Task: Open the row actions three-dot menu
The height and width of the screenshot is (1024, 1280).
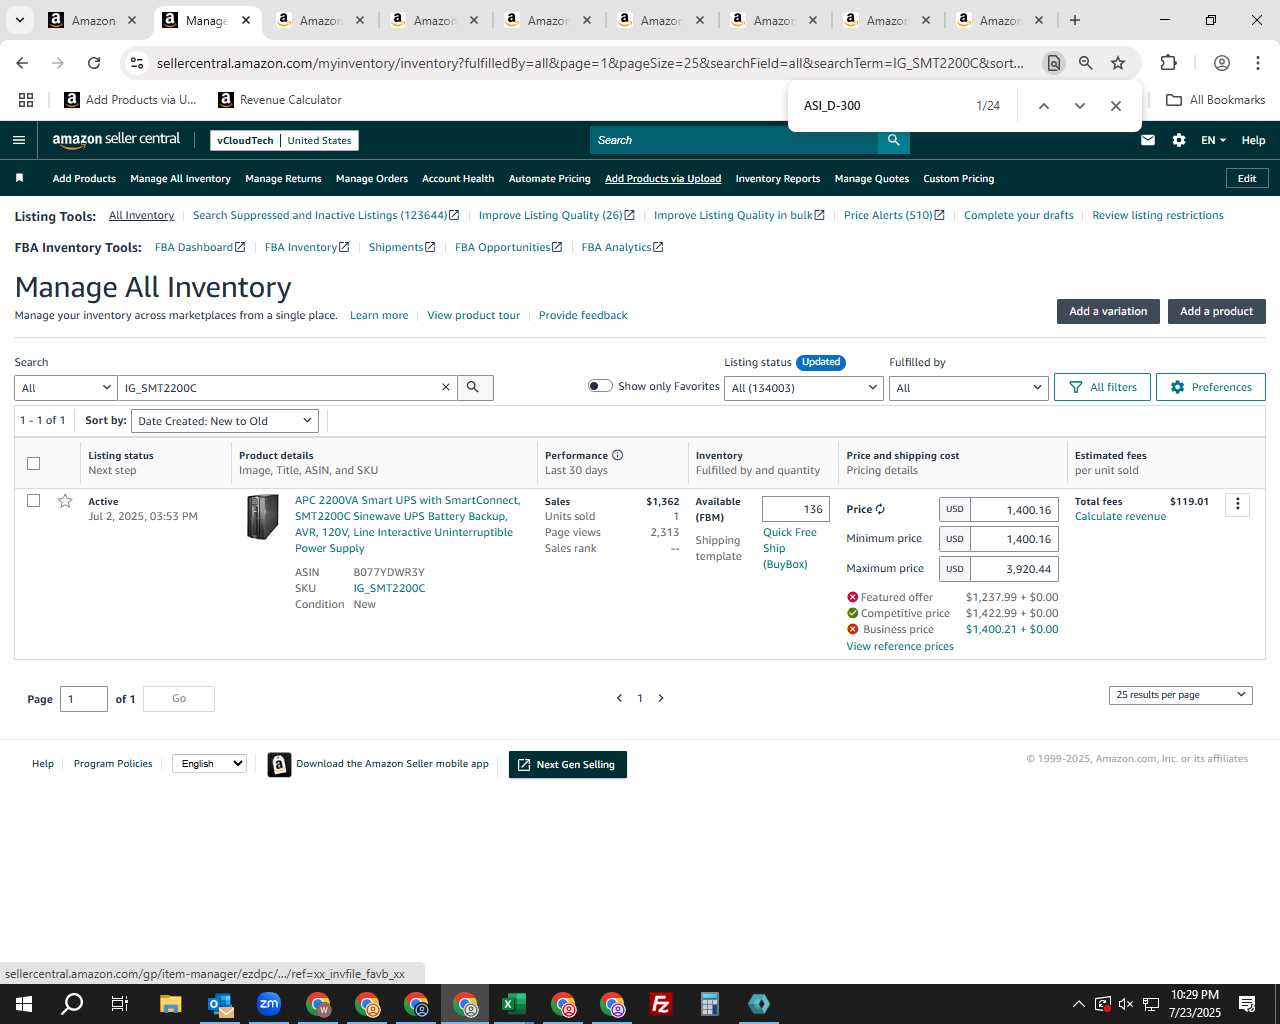Action: (x=1237, y=504)
